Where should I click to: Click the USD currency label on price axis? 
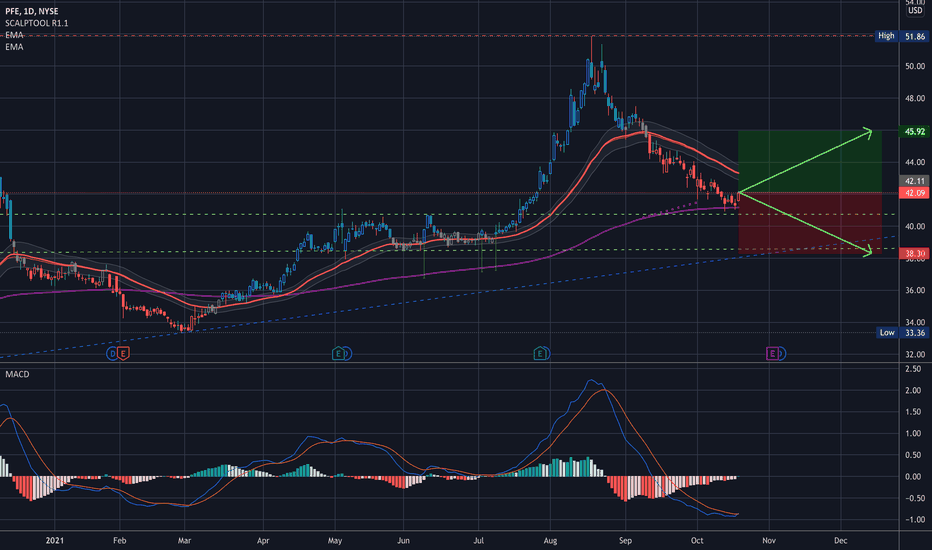point(915,11)
